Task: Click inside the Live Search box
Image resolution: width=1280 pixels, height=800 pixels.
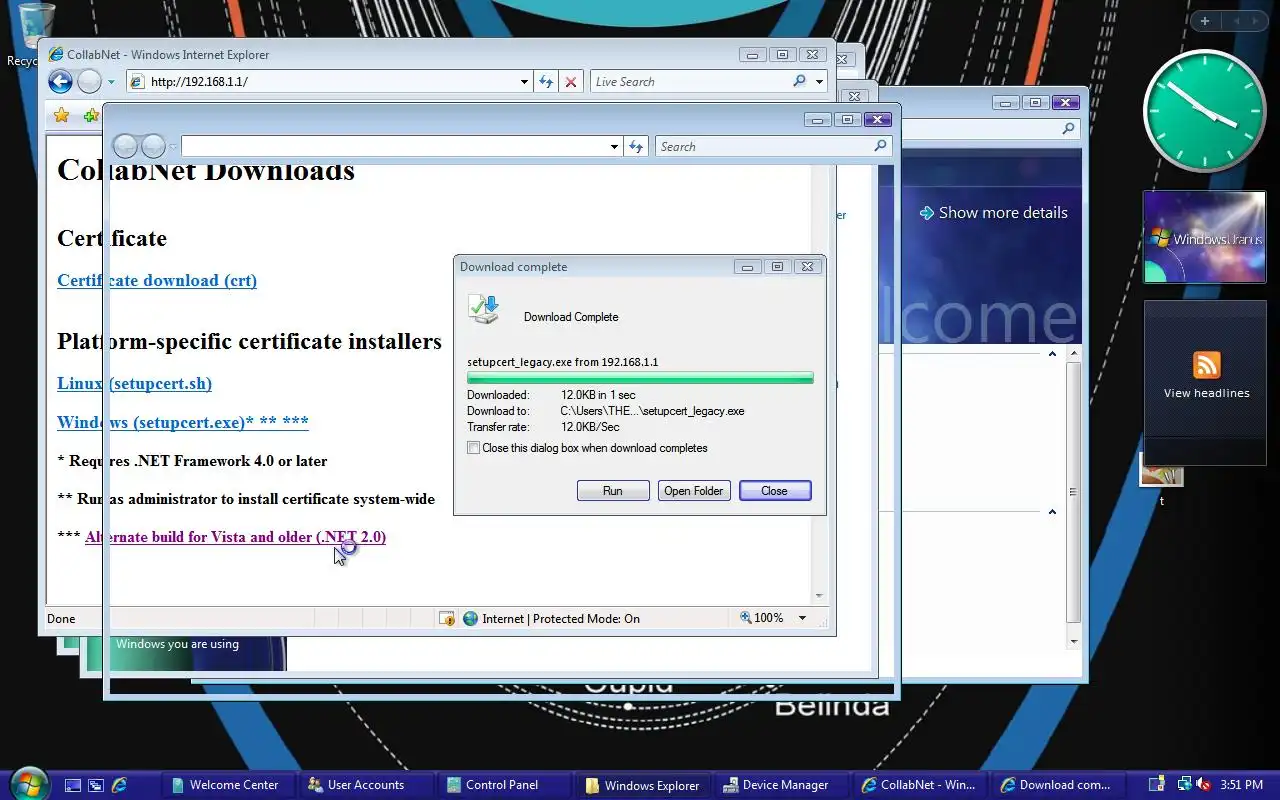Action: (690, 82)
